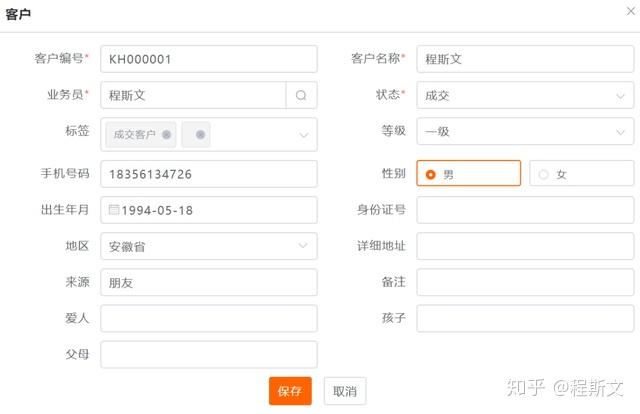The height and width of the screenshot is (414, 640).
Task: Click the 来源 input field
Action: 209,283
